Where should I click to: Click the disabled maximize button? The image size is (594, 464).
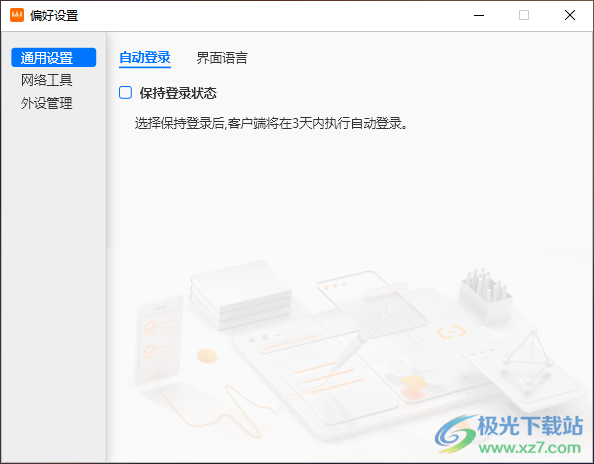[524, 16]
